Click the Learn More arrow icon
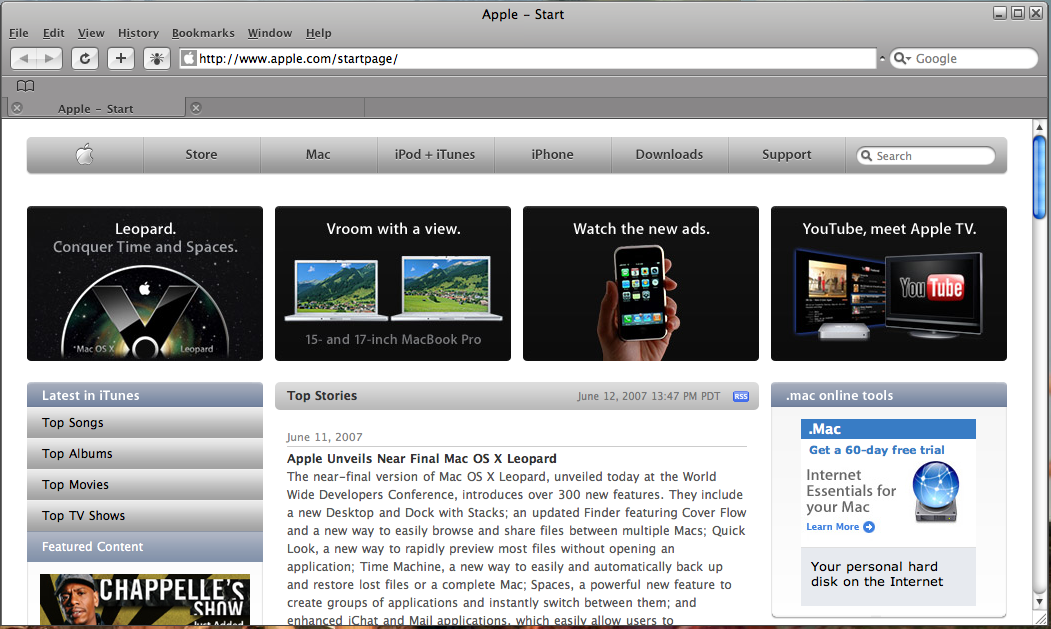 pyautogui.click(x=869, y=527)
